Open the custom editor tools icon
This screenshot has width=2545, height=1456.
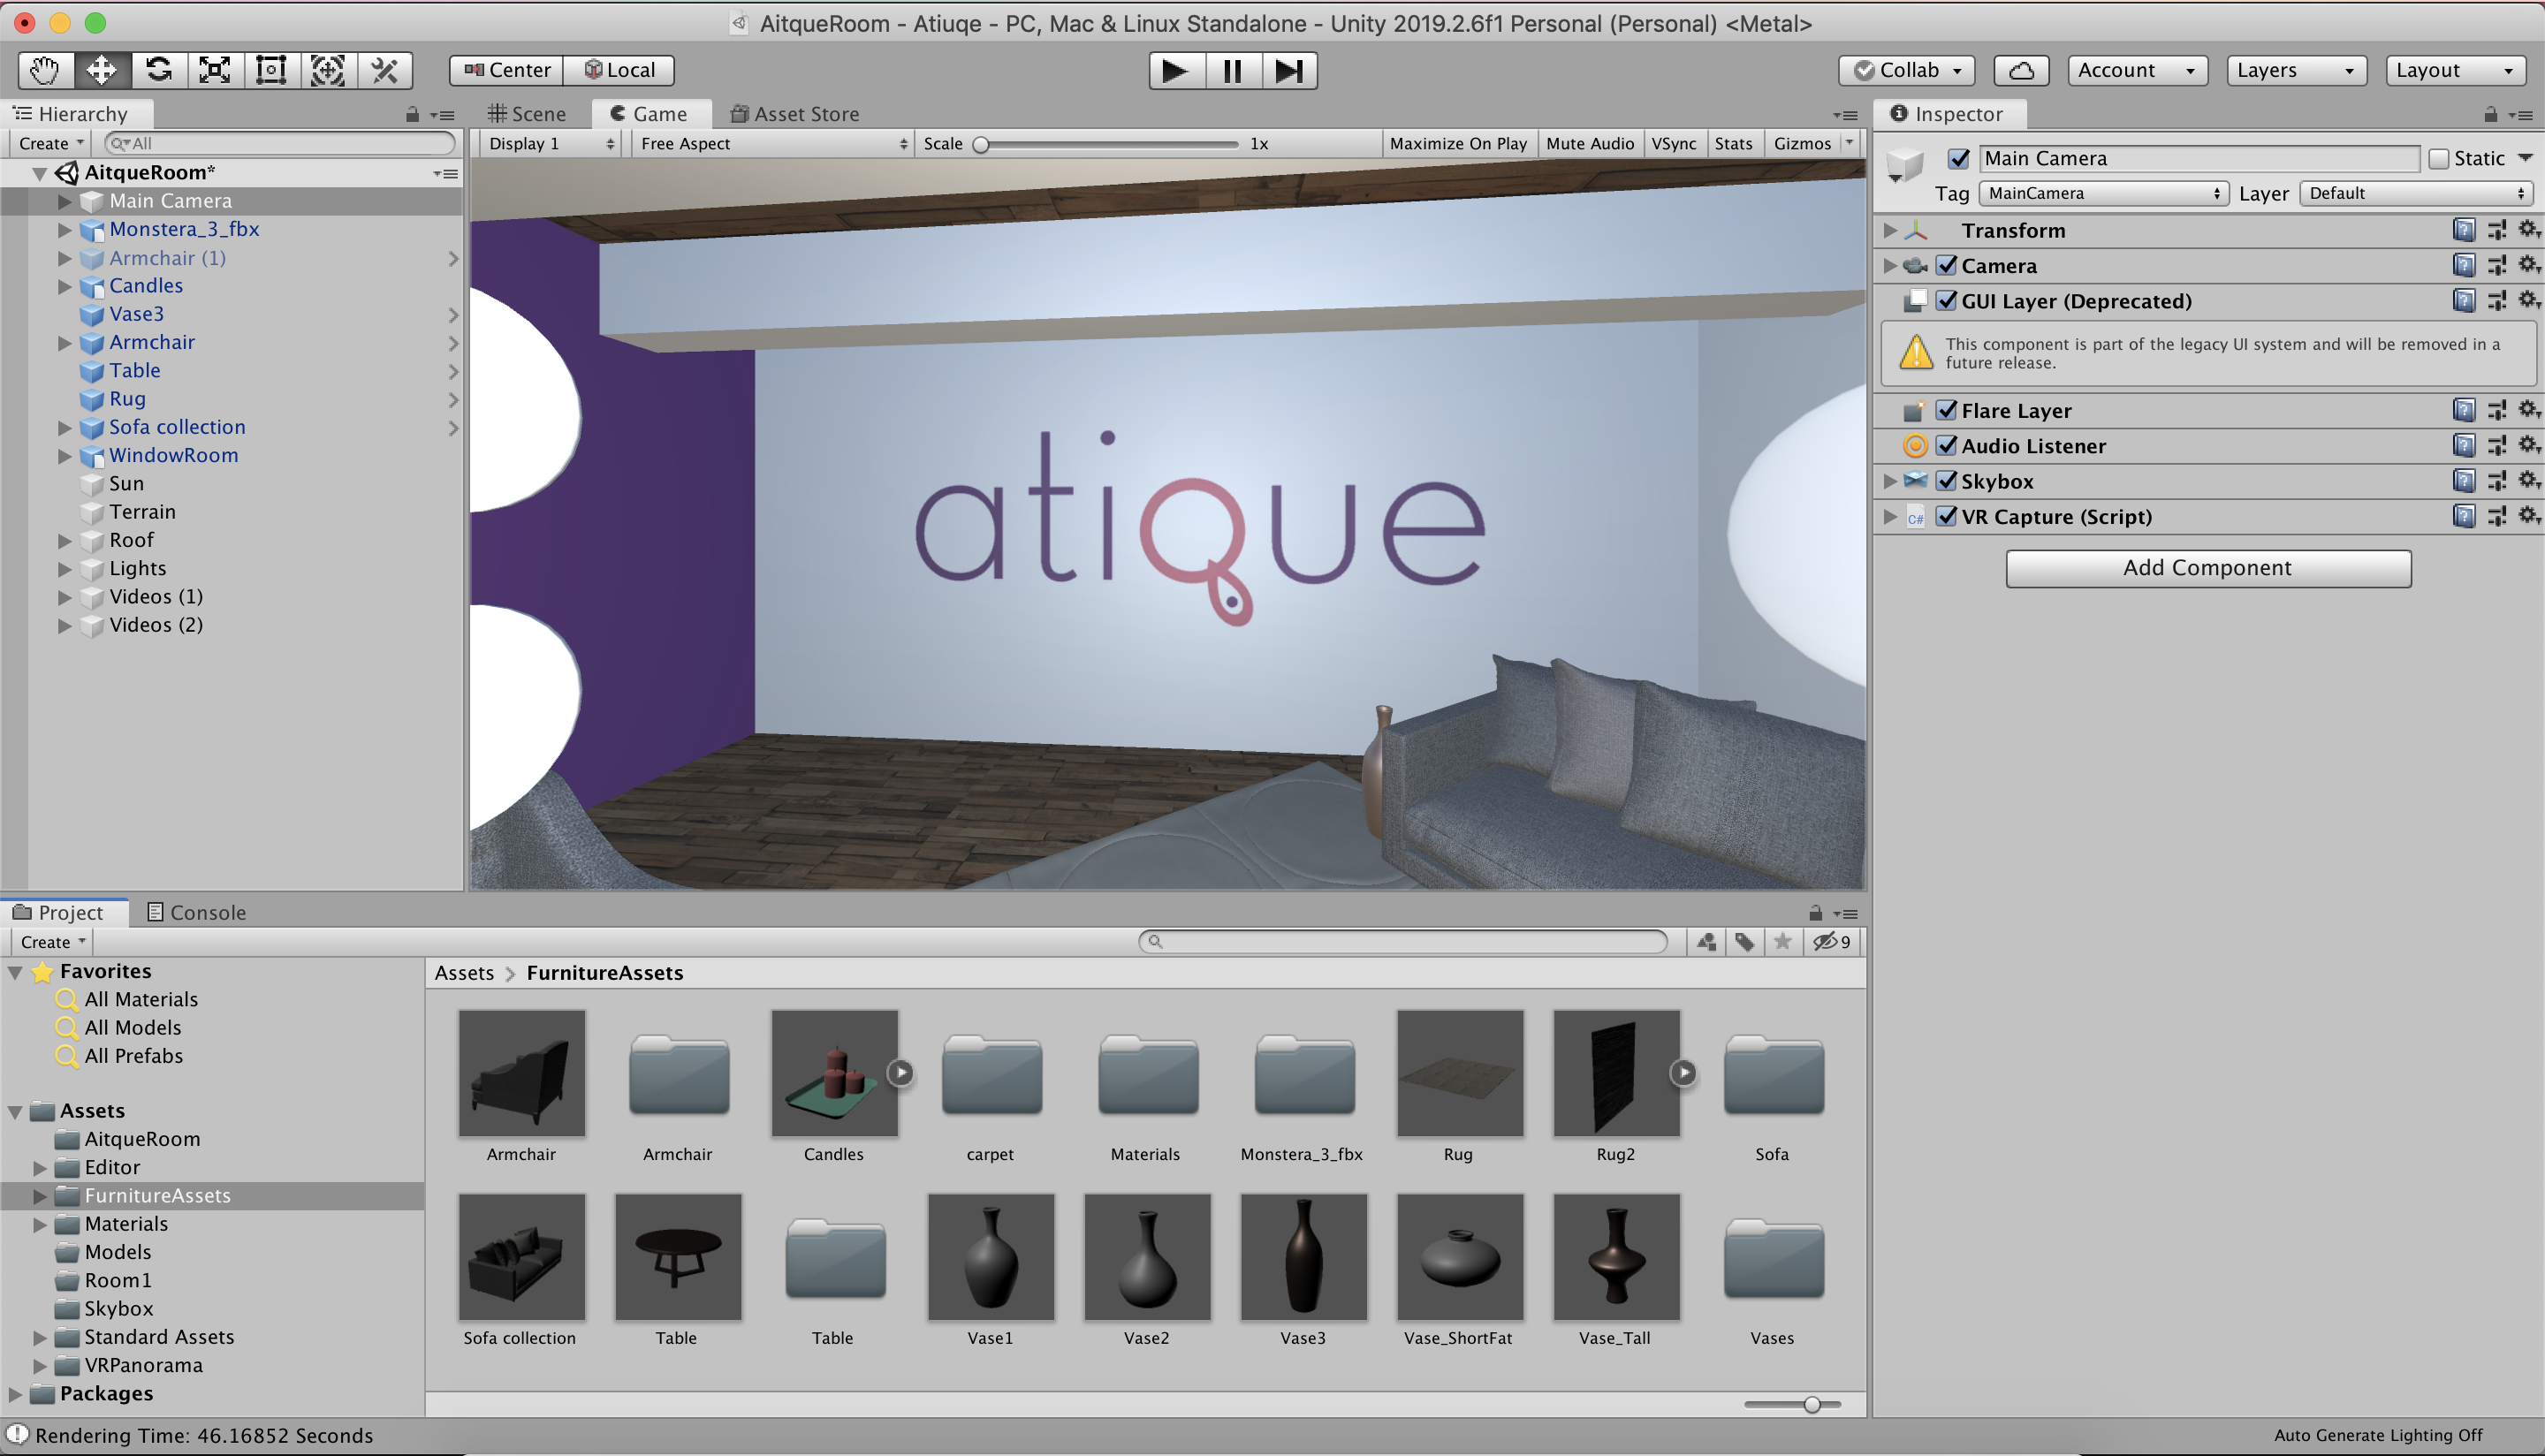coord(385,70)
